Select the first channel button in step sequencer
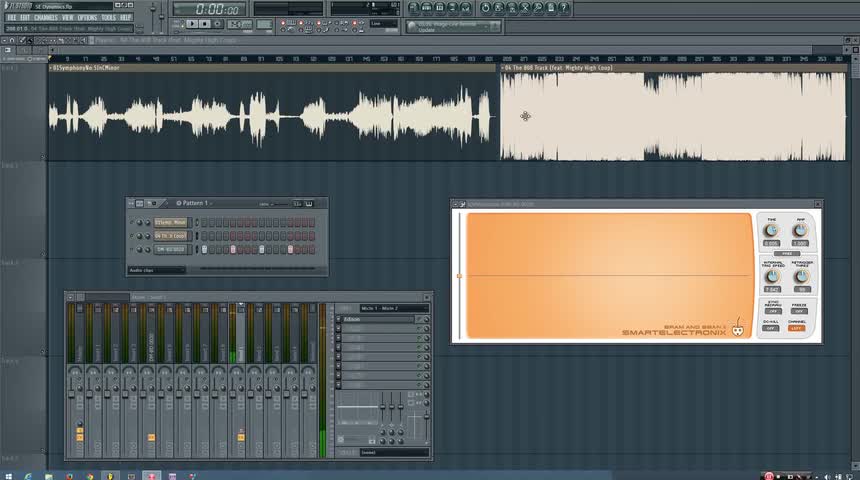The image size is (860, 480). 170,222
